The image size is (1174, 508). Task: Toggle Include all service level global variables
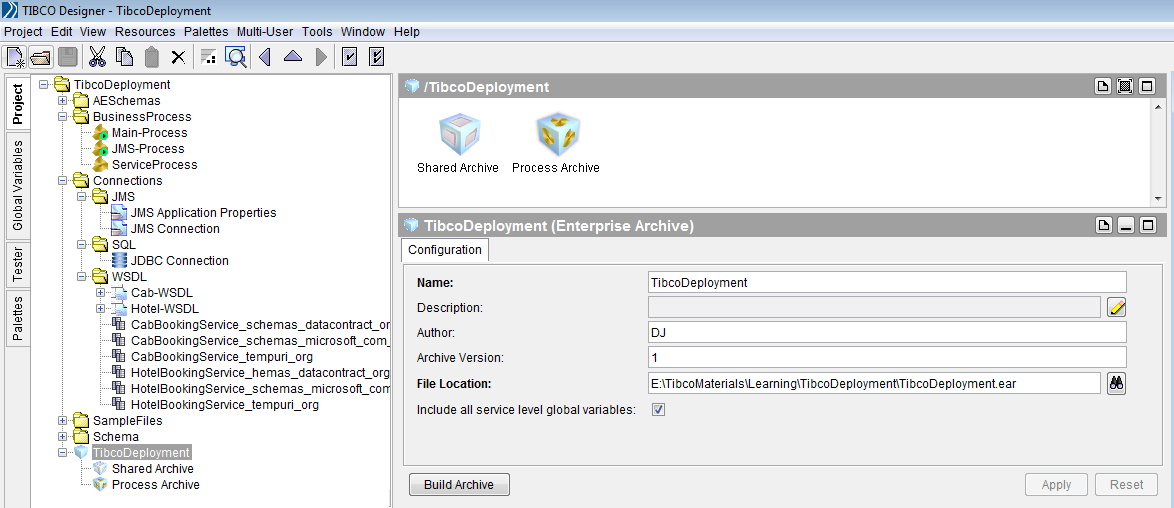pos(658,410)
